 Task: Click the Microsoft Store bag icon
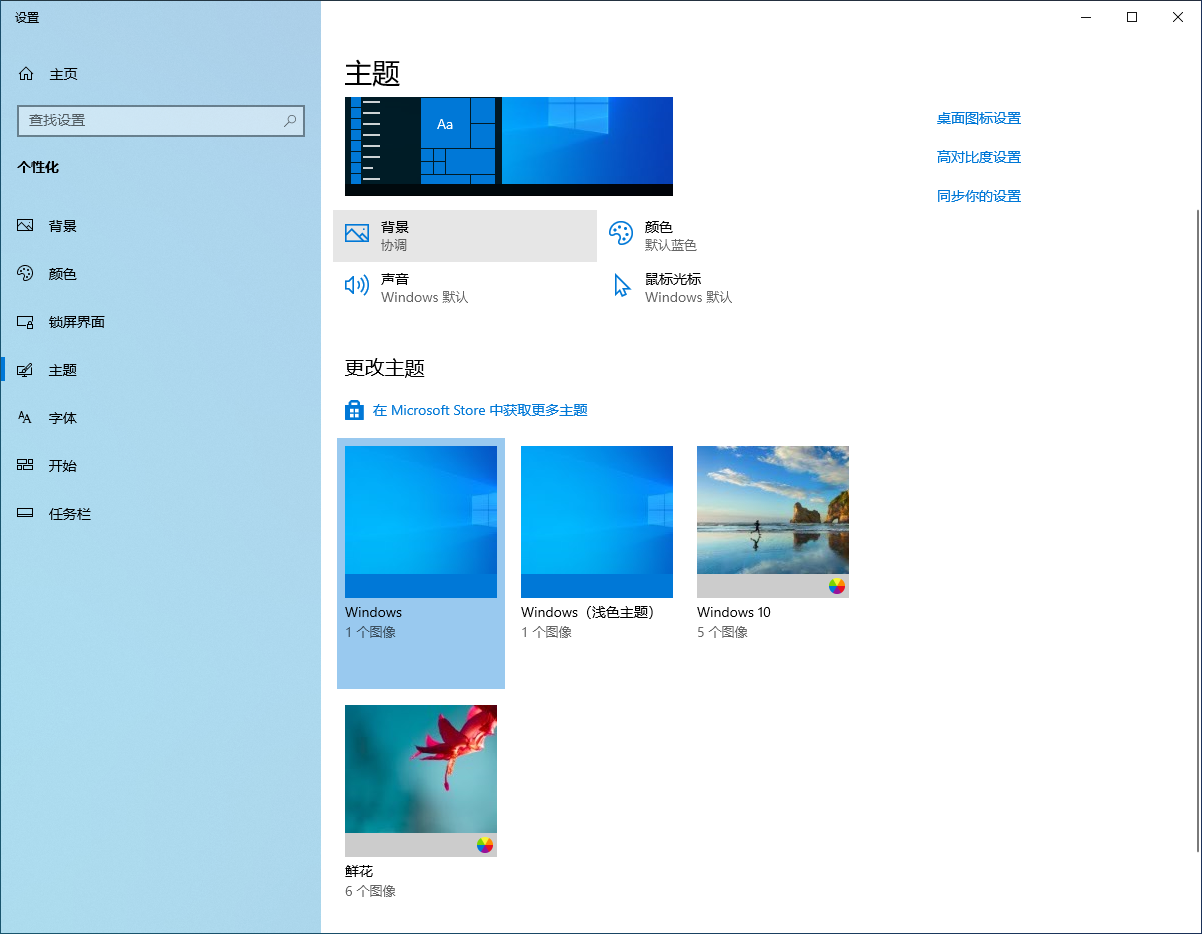354,410
